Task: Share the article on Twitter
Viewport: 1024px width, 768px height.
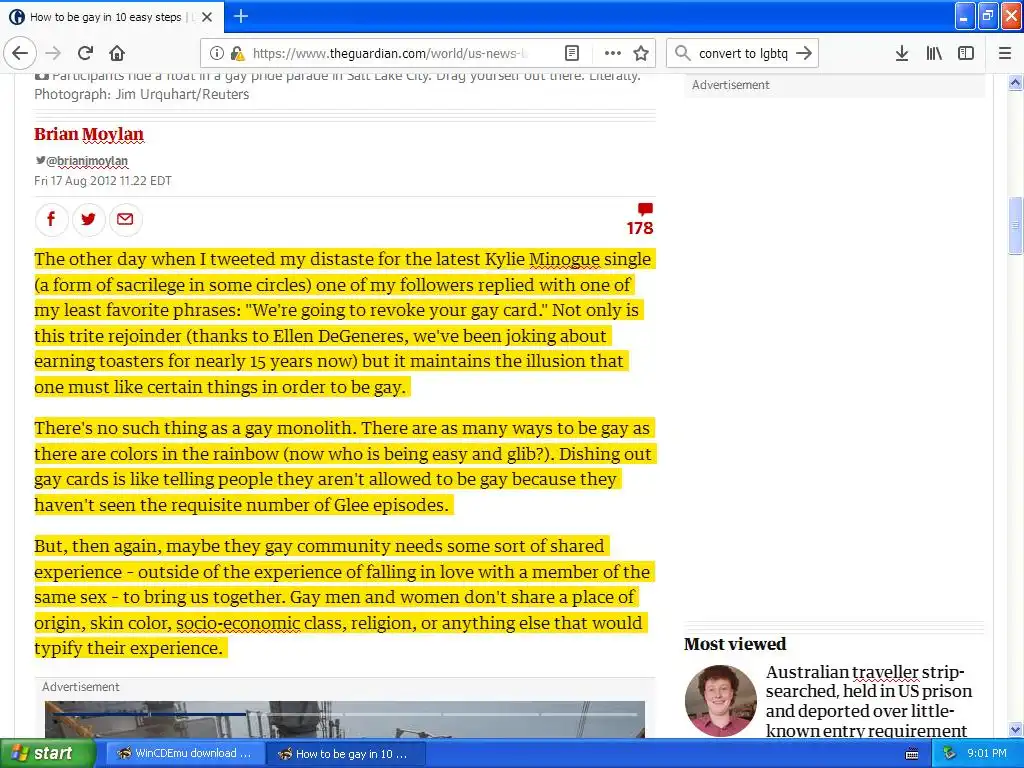Action: tap(88, 219)
